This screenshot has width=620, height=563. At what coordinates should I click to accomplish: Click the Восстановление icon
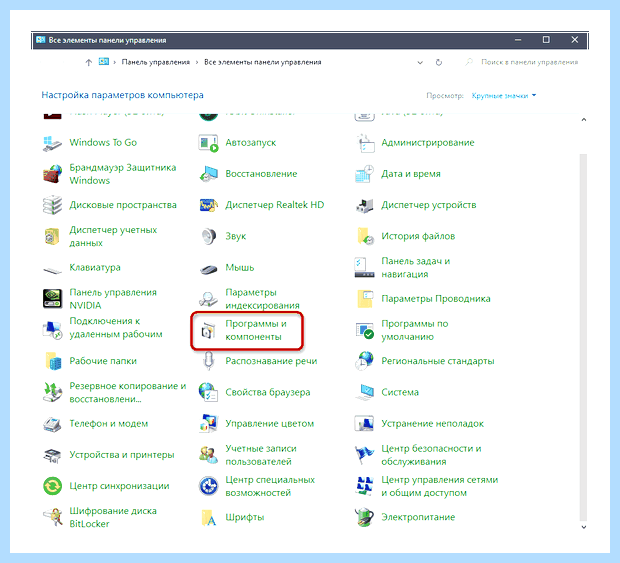click(208, 174)
